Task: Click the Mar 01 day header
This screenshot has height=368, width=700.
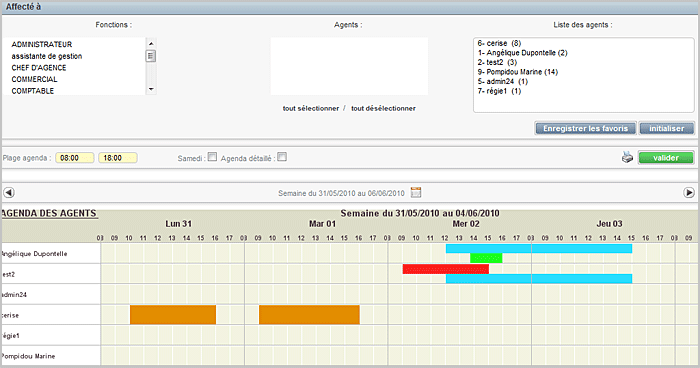Action: pos(322,224)
